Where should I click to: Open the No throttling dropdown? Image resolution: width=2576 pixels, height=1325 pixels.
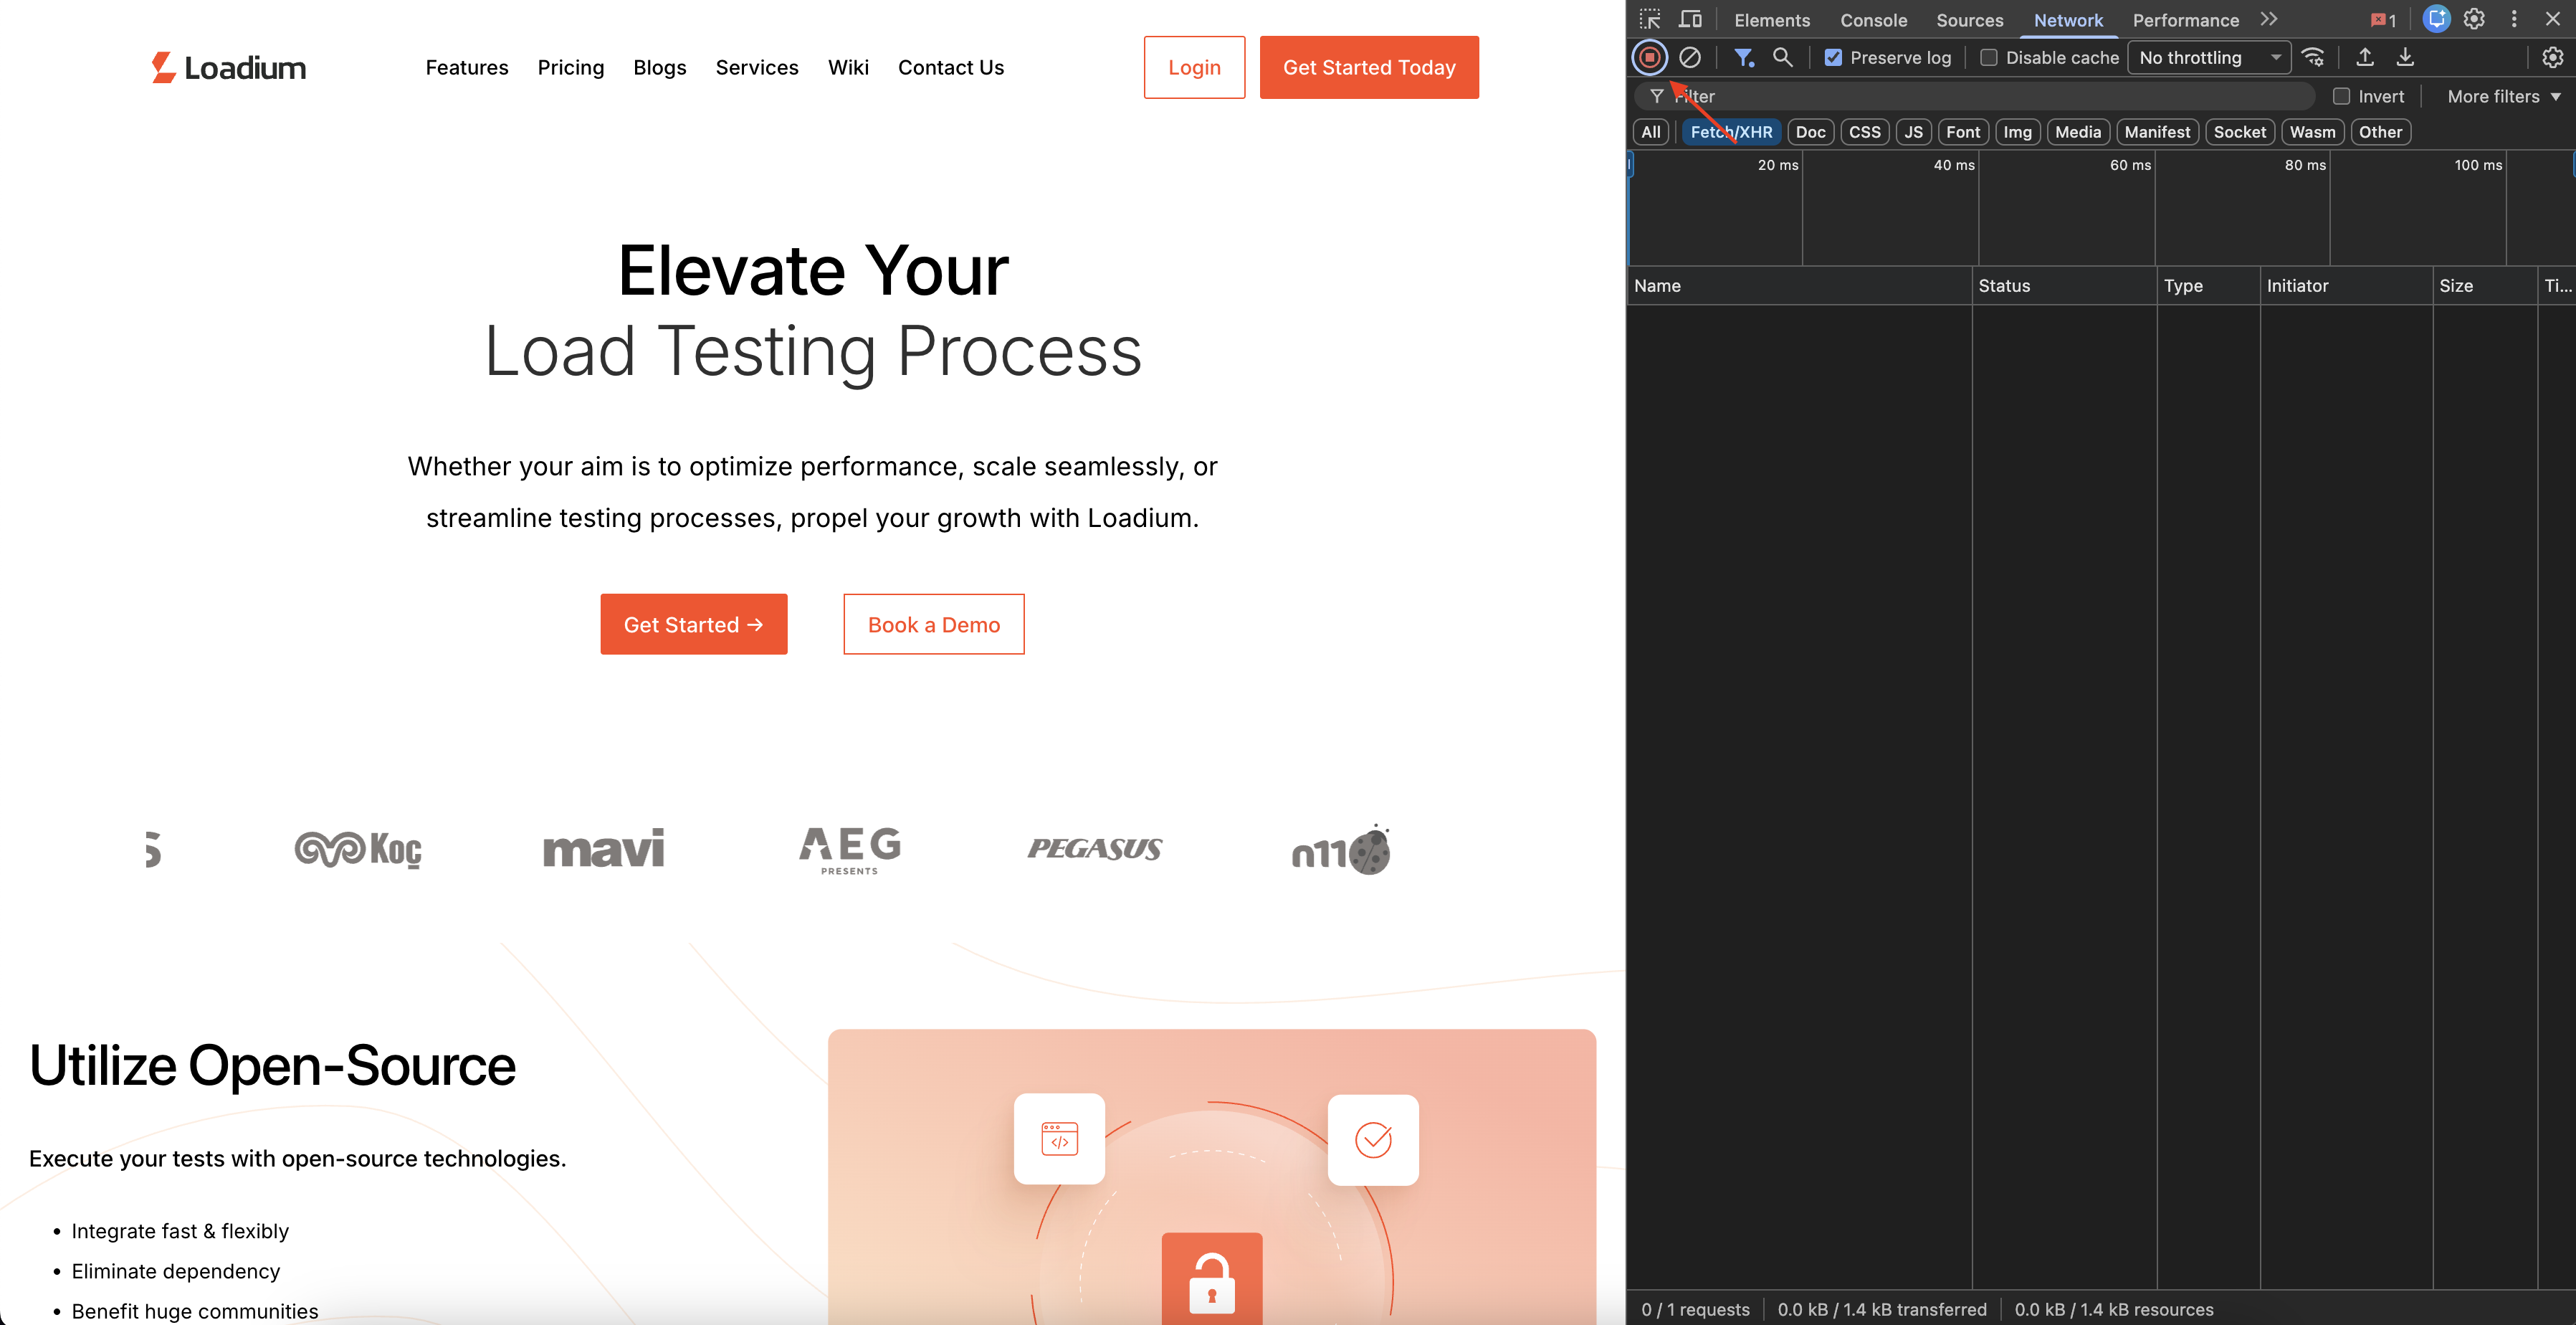click(2208, 58)
